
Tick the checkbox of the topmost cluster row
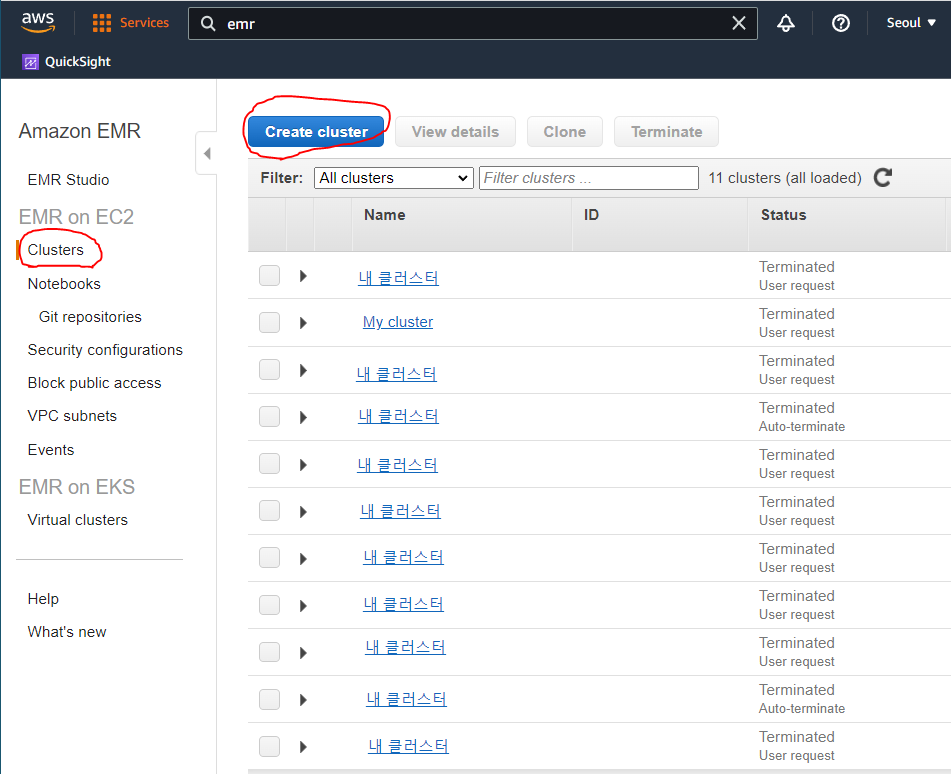tap(269, 275)
